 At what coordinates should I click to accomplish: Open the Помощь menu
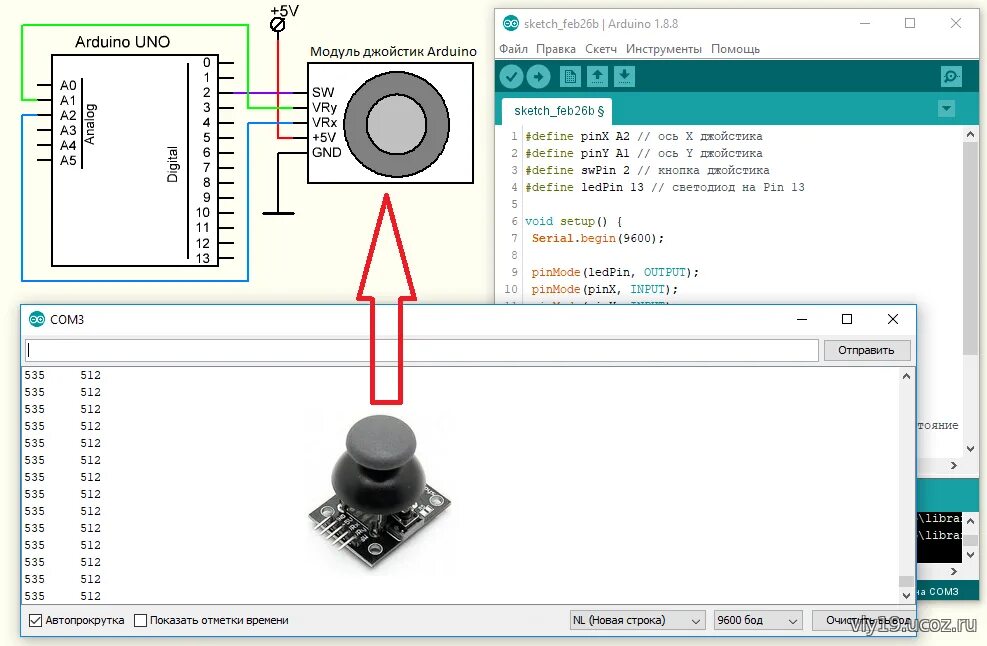pos(735,49)
